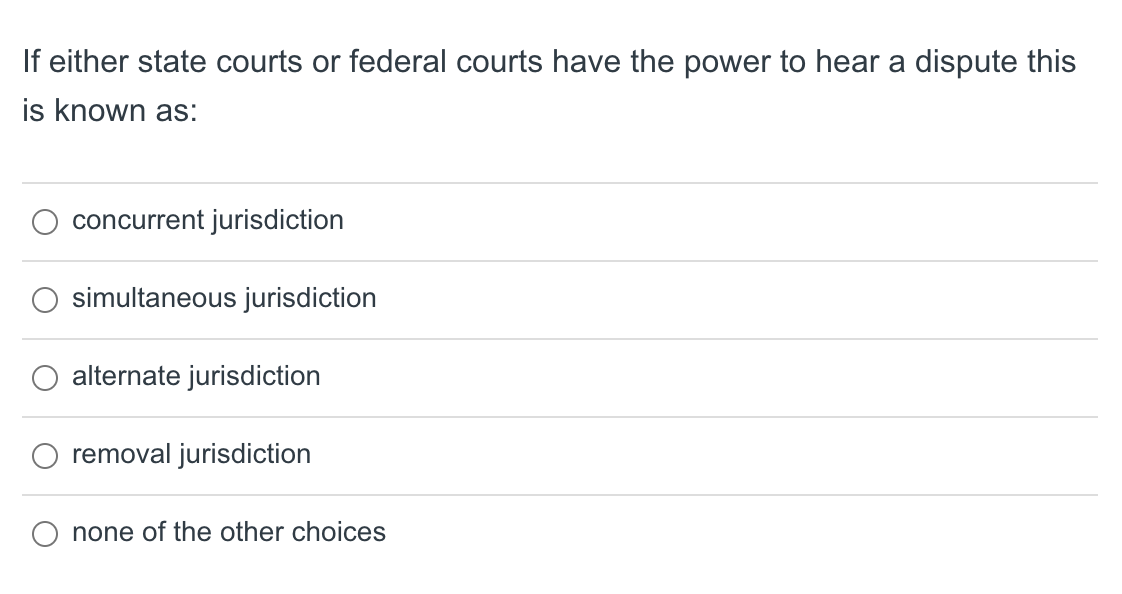The height and width of the screenshot is (594, 1122).
Task: Click the "concurrent jurisdiction" answer label
Action: (208, 220)
